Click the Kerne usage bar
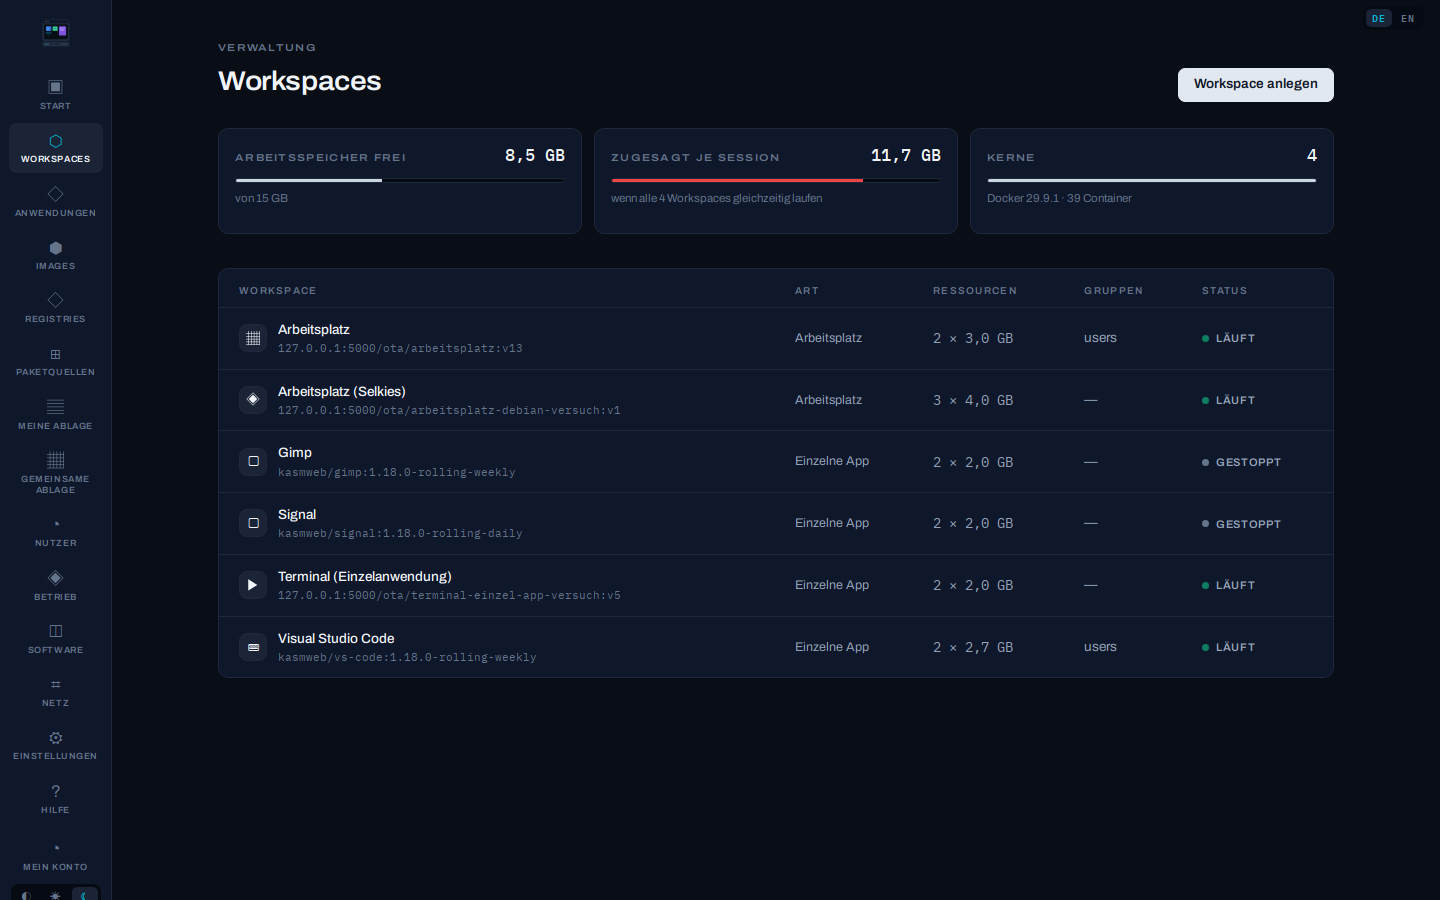1440x900 pixels. point(1152,181)
